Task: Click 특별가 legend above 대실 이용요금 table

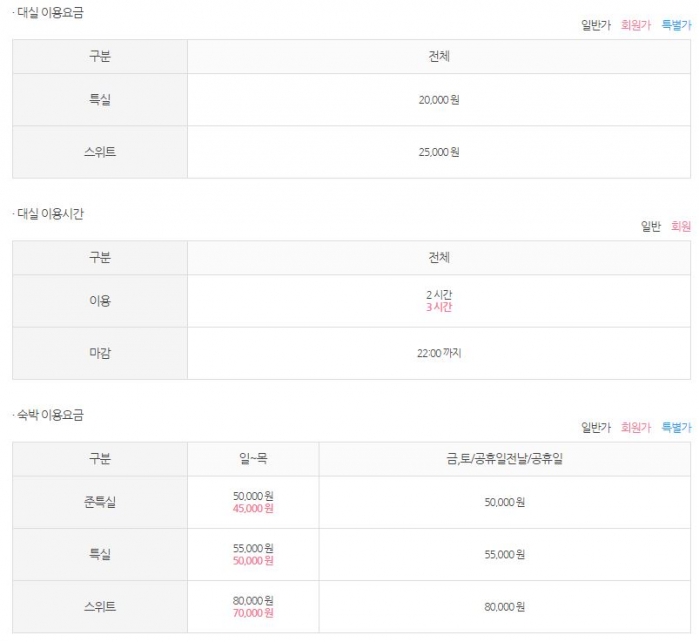Action: [676, 26]
